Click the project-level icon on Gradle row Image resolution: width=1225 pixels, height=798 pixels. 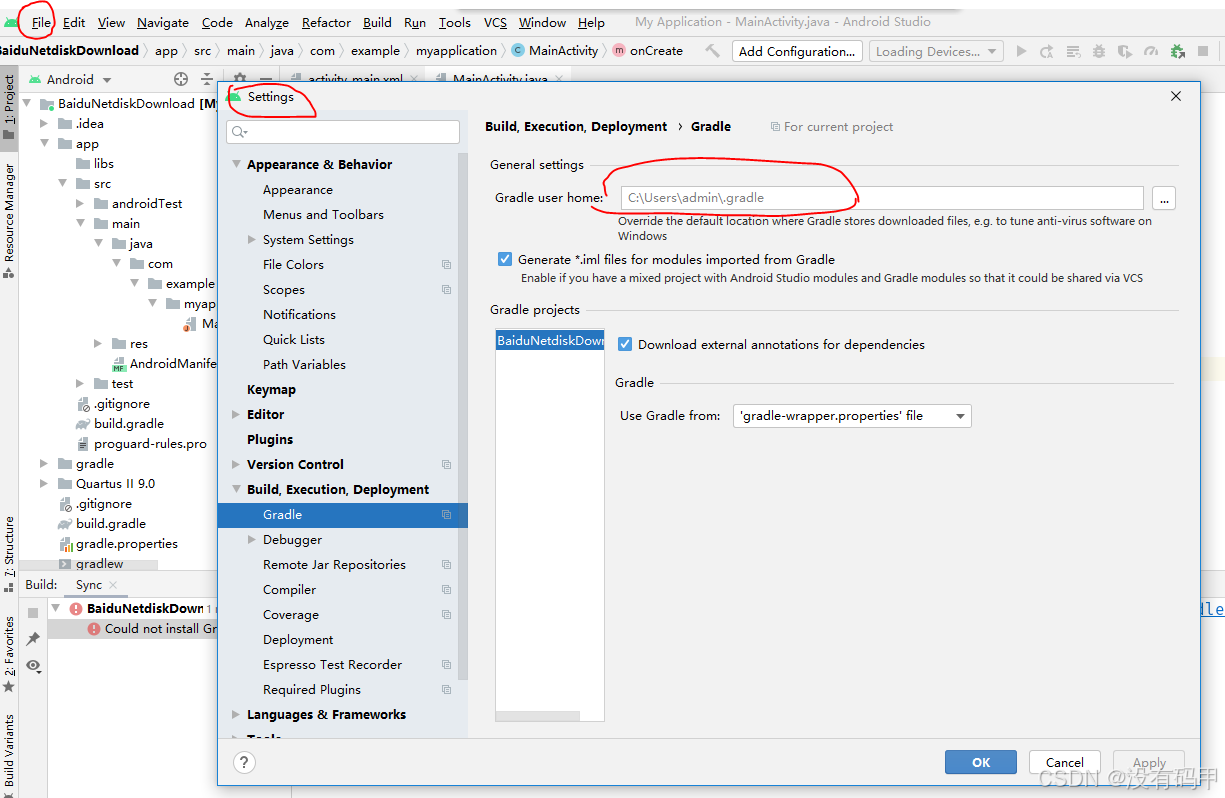click(446, 515)
